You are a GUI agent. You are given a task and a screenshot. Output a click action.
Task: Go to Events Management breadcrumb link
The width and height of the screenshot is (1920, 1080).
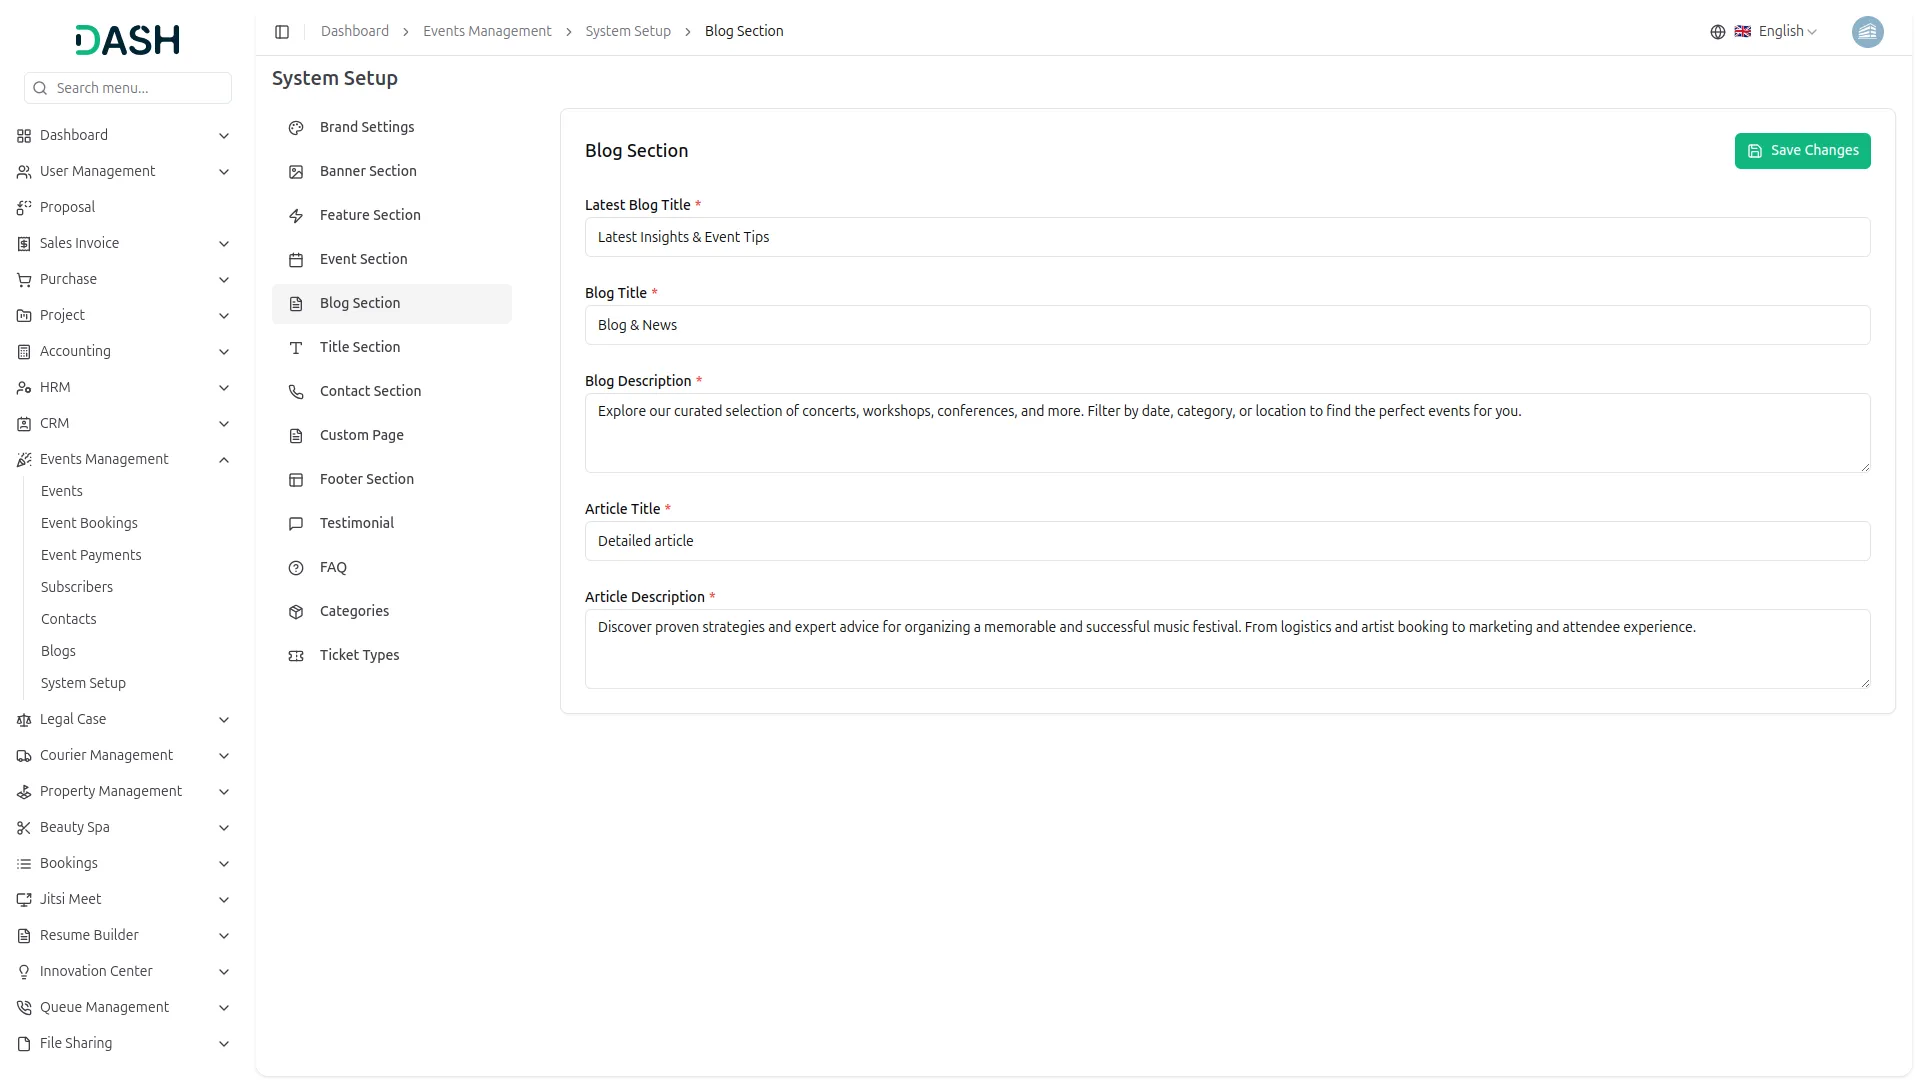[487, 32]
